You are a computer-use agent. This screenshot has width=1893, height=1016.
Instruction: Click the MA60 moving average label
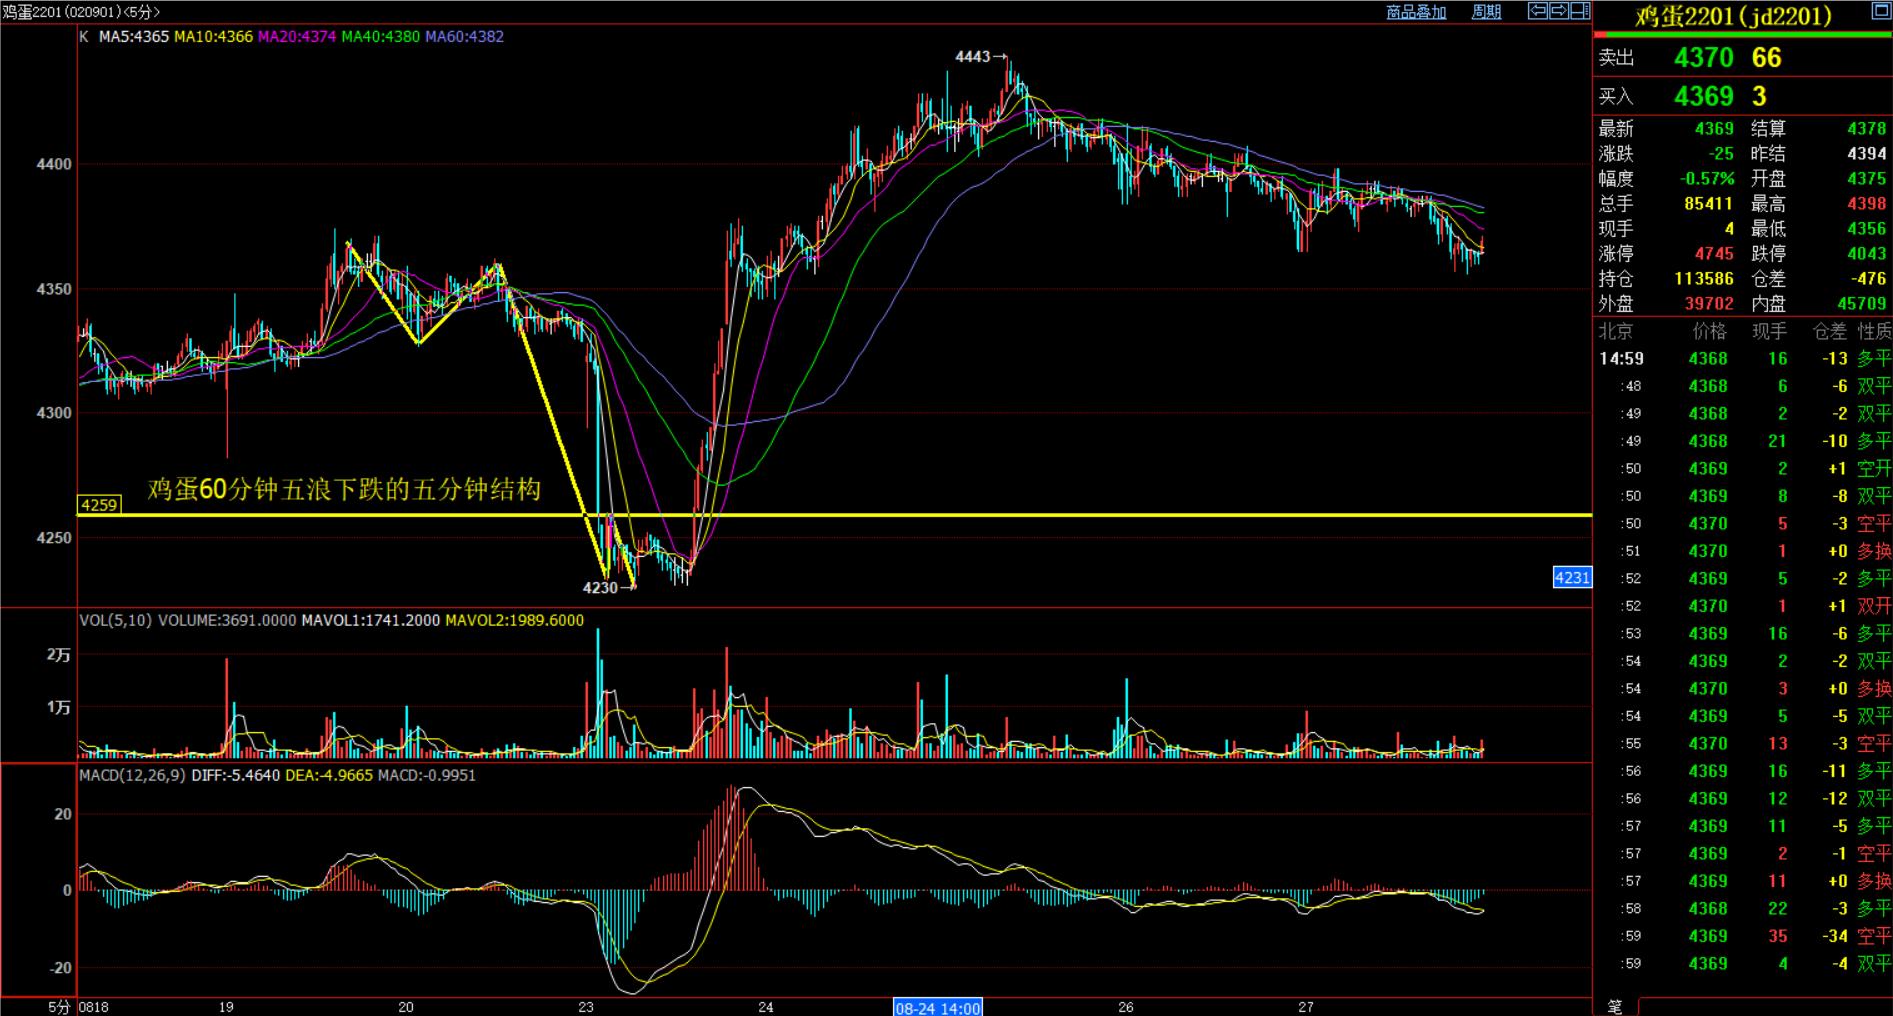click(464, 37)
